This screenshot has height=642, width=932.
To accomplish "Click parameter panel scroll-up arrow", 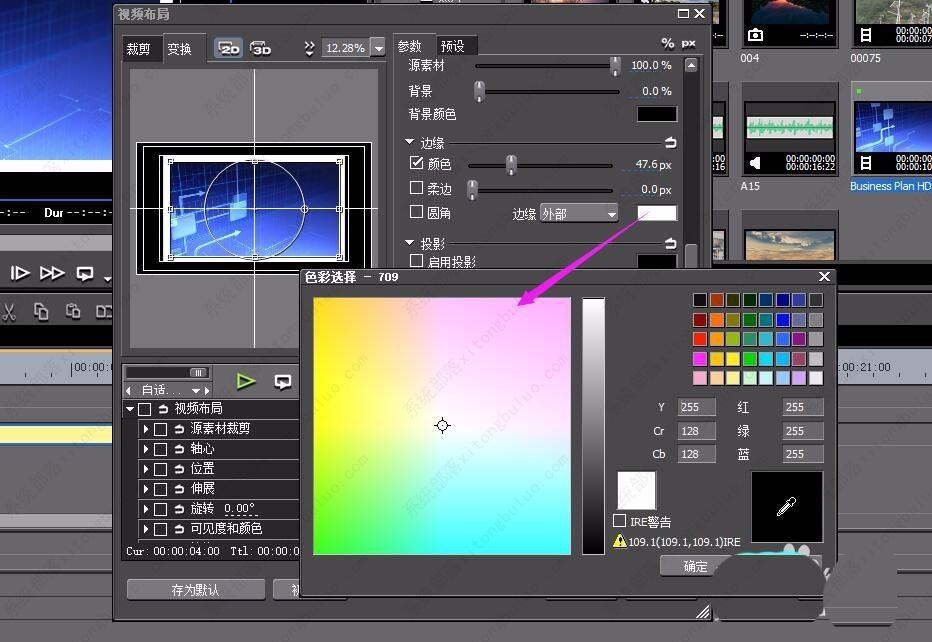I will (691, 65).
